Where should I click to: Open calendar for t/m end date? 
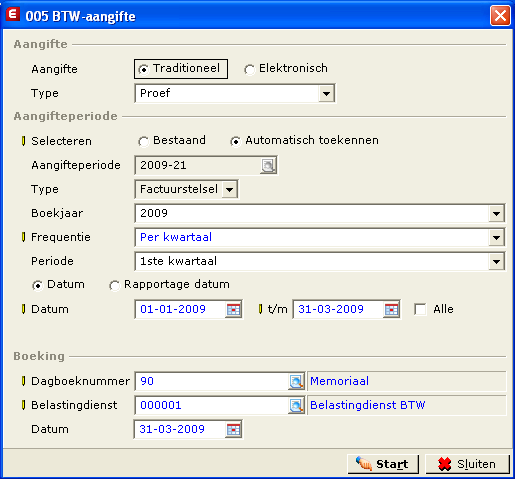pyautogui.click(x=391, y=309)
